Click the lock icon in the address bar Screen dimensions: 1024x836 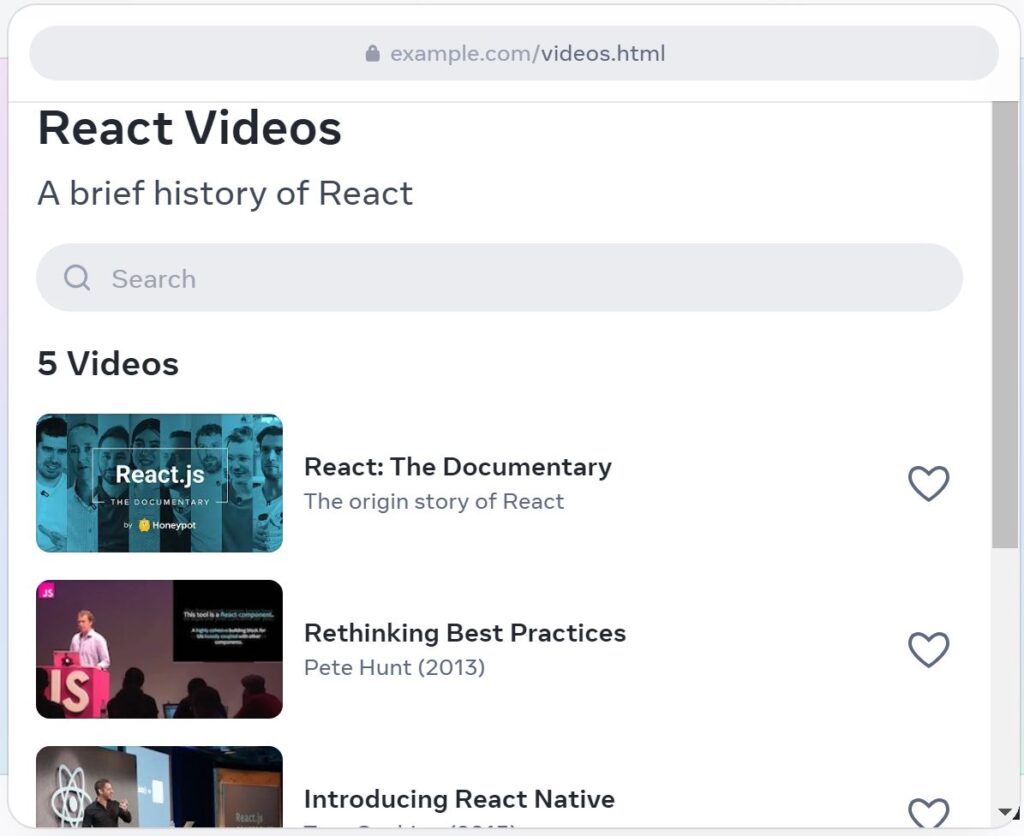point(373,54)
